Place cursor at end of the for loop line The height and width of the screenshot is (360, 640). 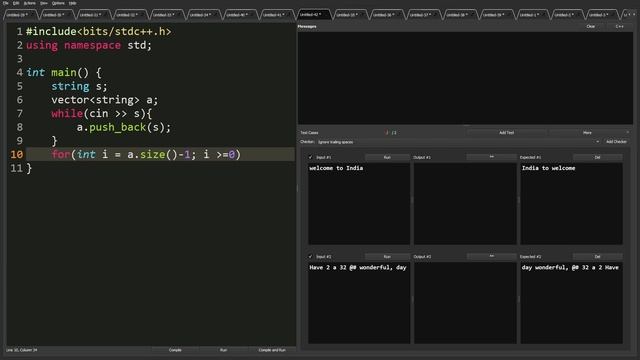(x=242, y=154)
